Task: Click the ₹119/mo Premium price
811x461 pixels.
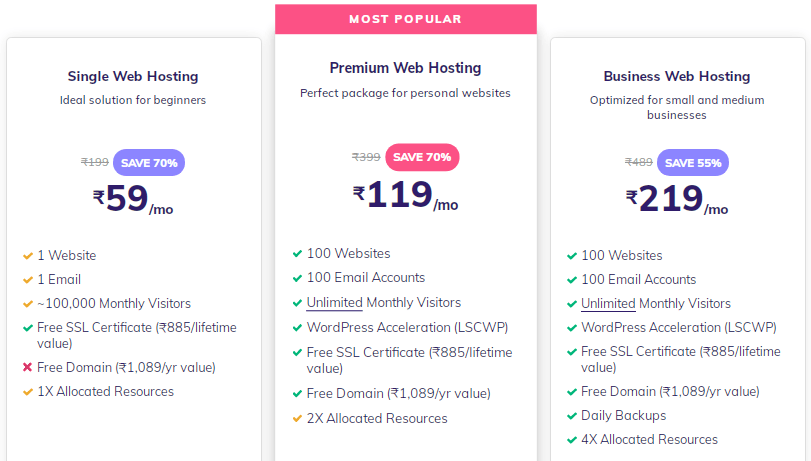Action: (x=405, y=195)
